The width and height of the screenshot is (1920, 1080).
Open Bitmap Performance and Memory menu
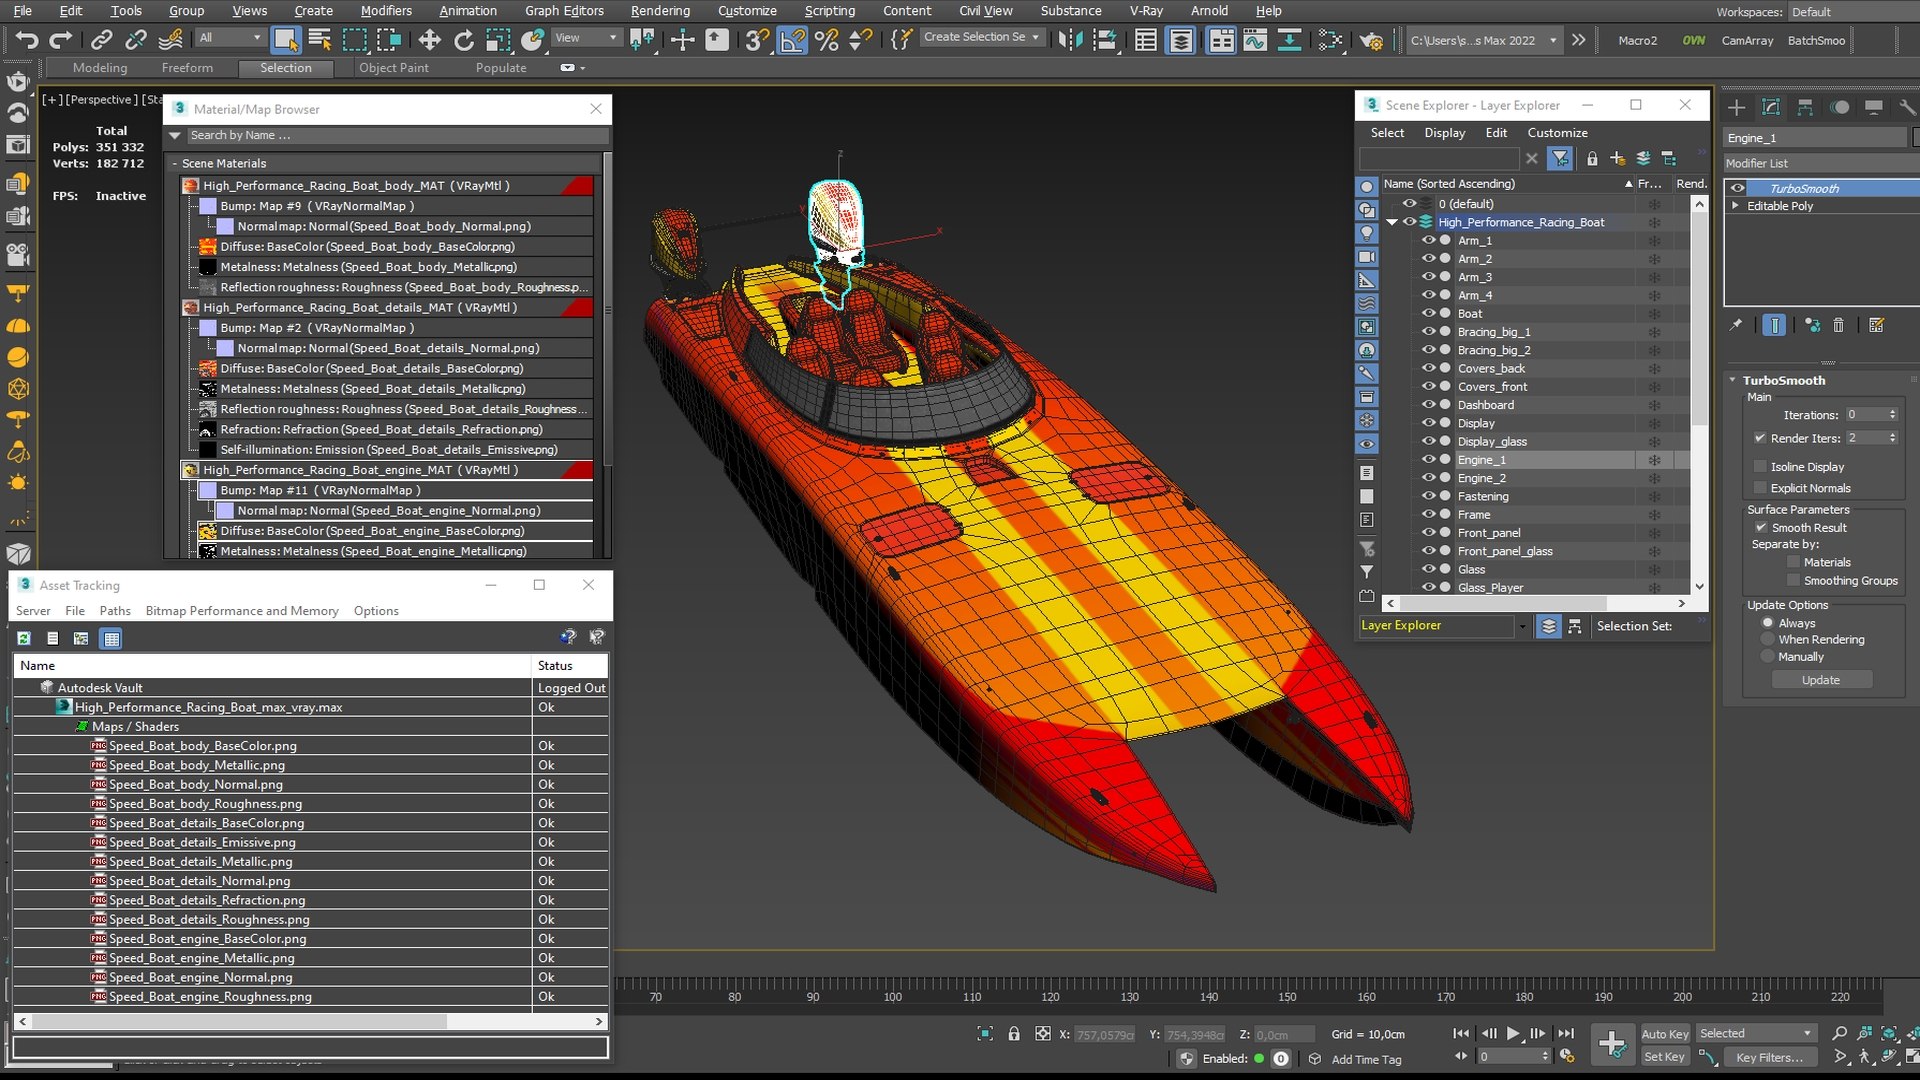pyautogui.click(x=242, y=611)
